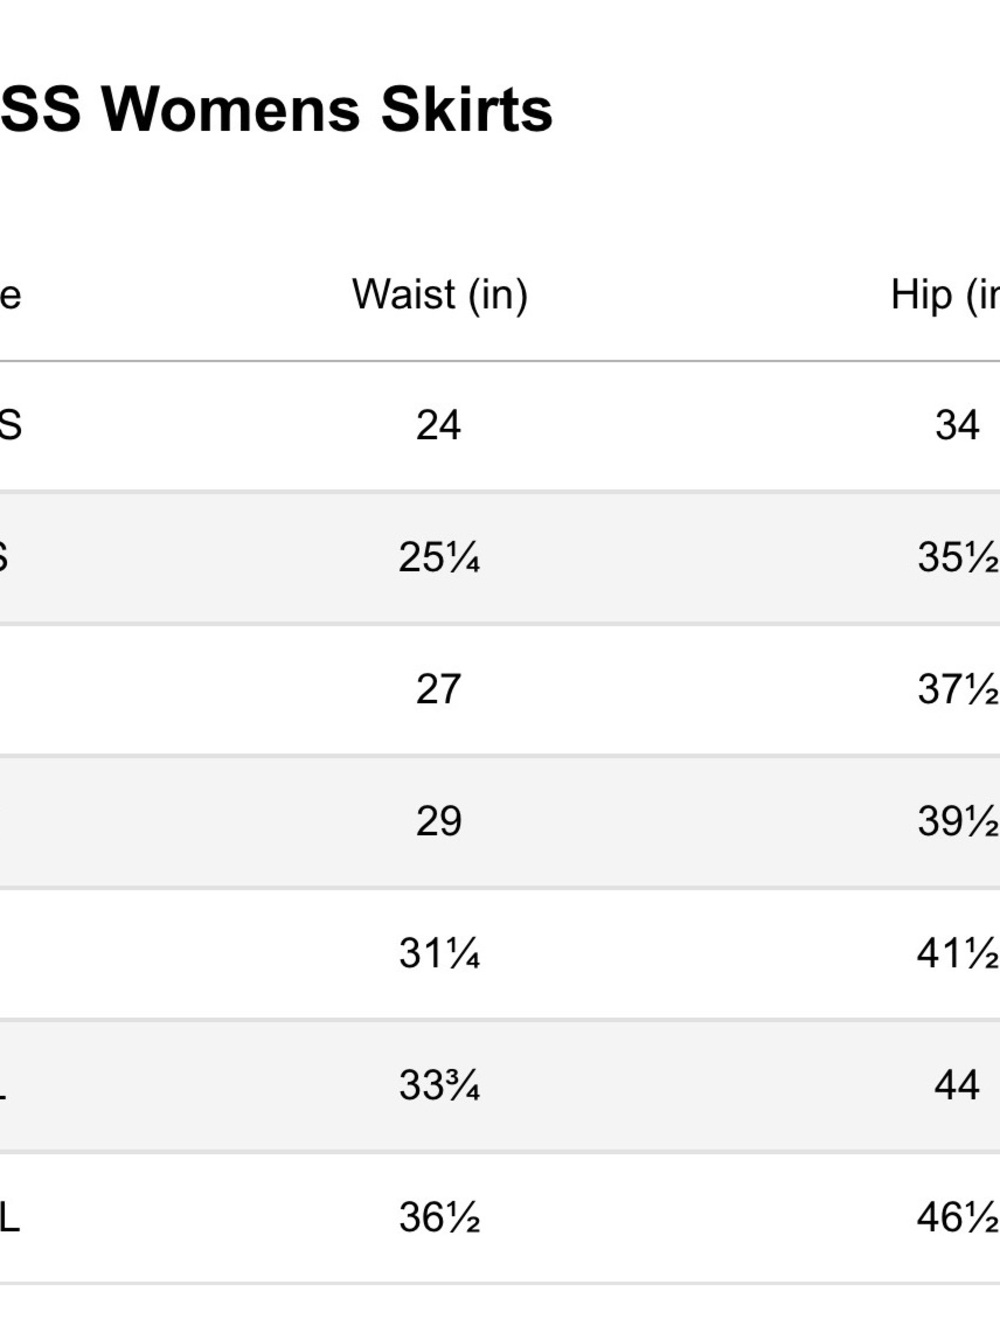
Task: Click waist value 31¼
Action: pos(439,953)
